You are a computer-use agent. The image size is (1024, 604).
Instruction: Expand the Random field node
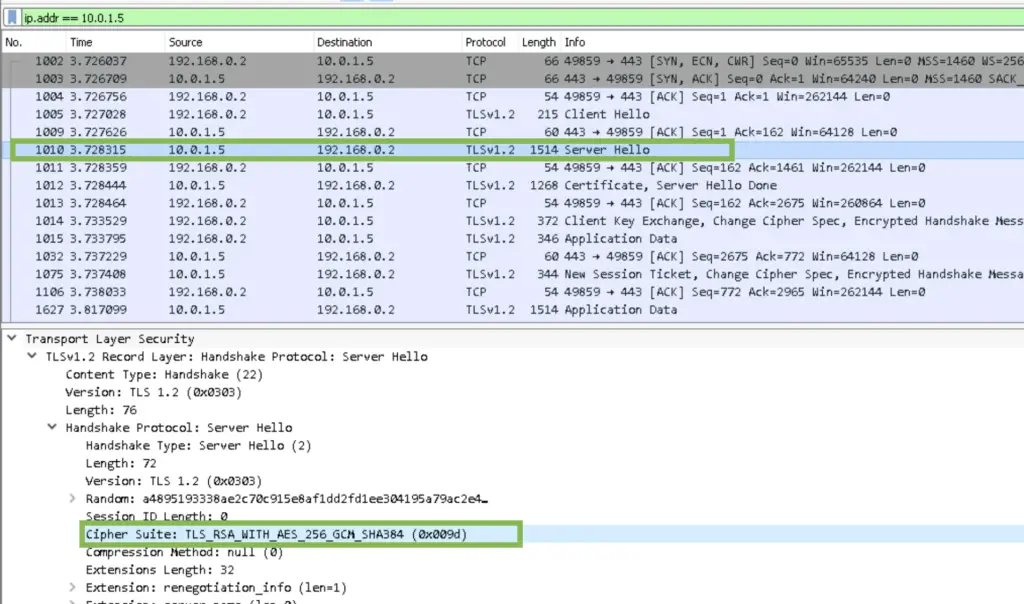(72, 498)
